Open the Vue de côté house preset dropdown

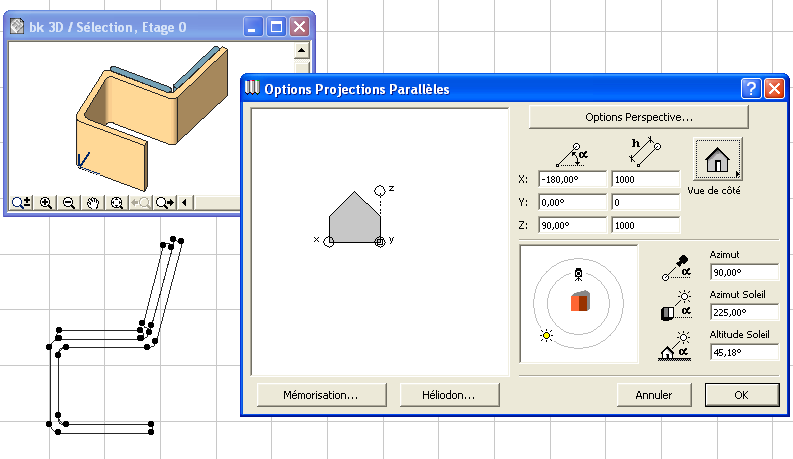click(x=718, y=159)
